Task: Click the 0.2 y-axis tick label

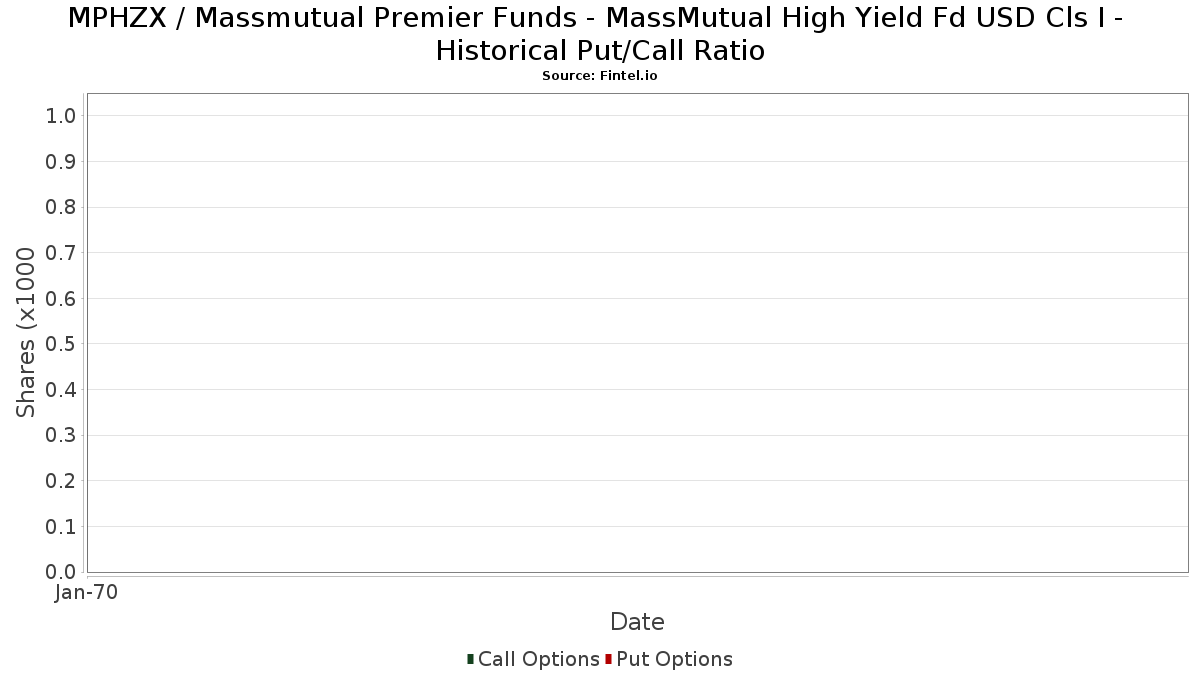Action: [61, 481]
